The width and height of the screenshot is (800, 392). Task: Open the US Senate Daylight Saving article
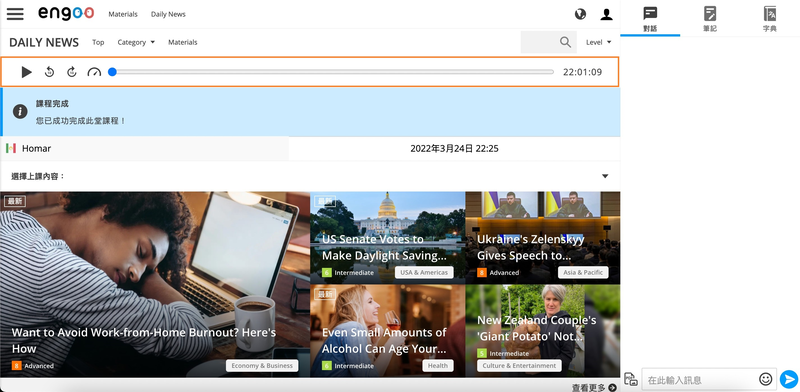coord(387,237)
